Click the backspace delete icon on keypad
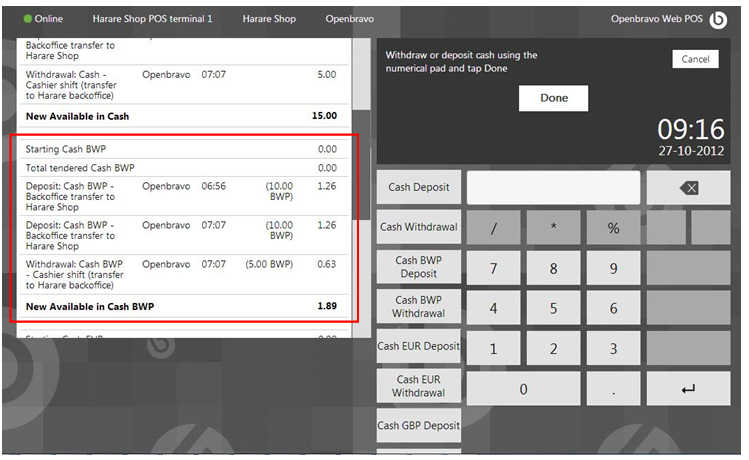The width and height of the screenshot is (749, 460). [688, 188]
